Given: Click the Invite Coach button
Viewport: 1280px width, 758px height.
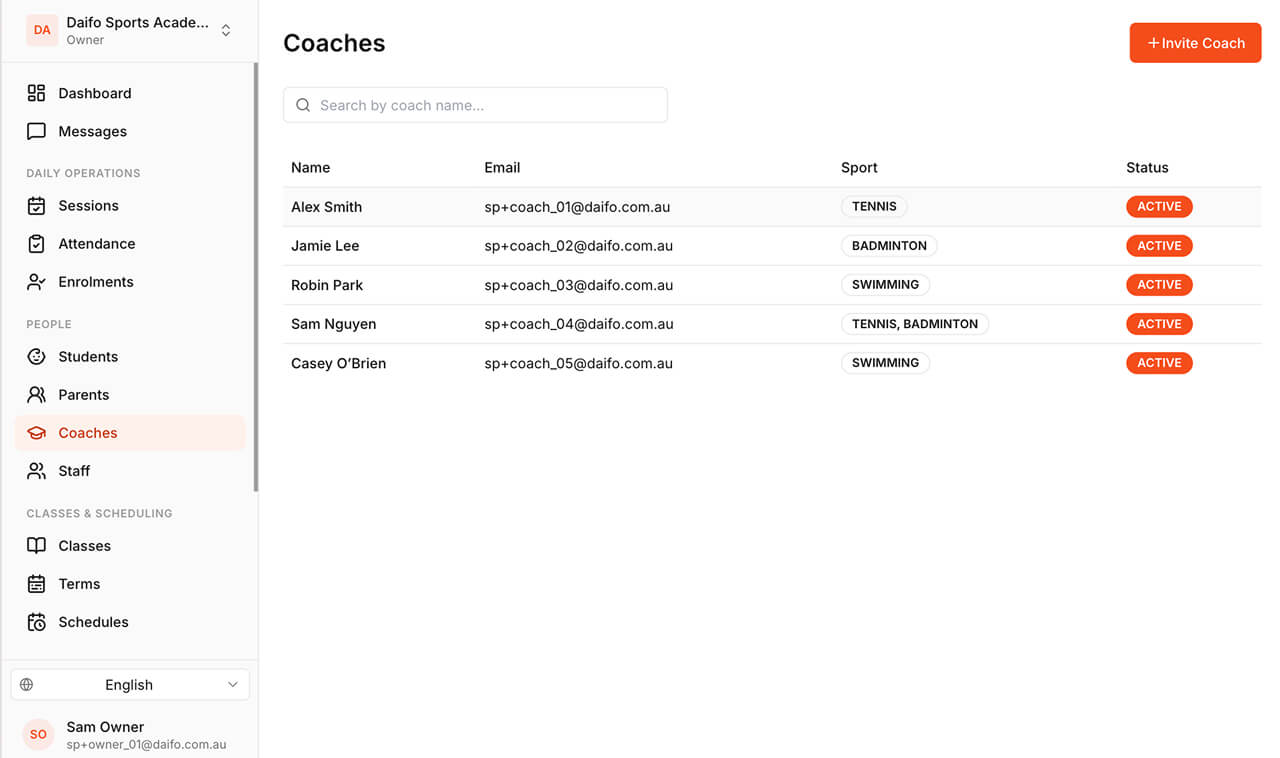Looking at the screenshot, I should click(x=1195, y=43).
